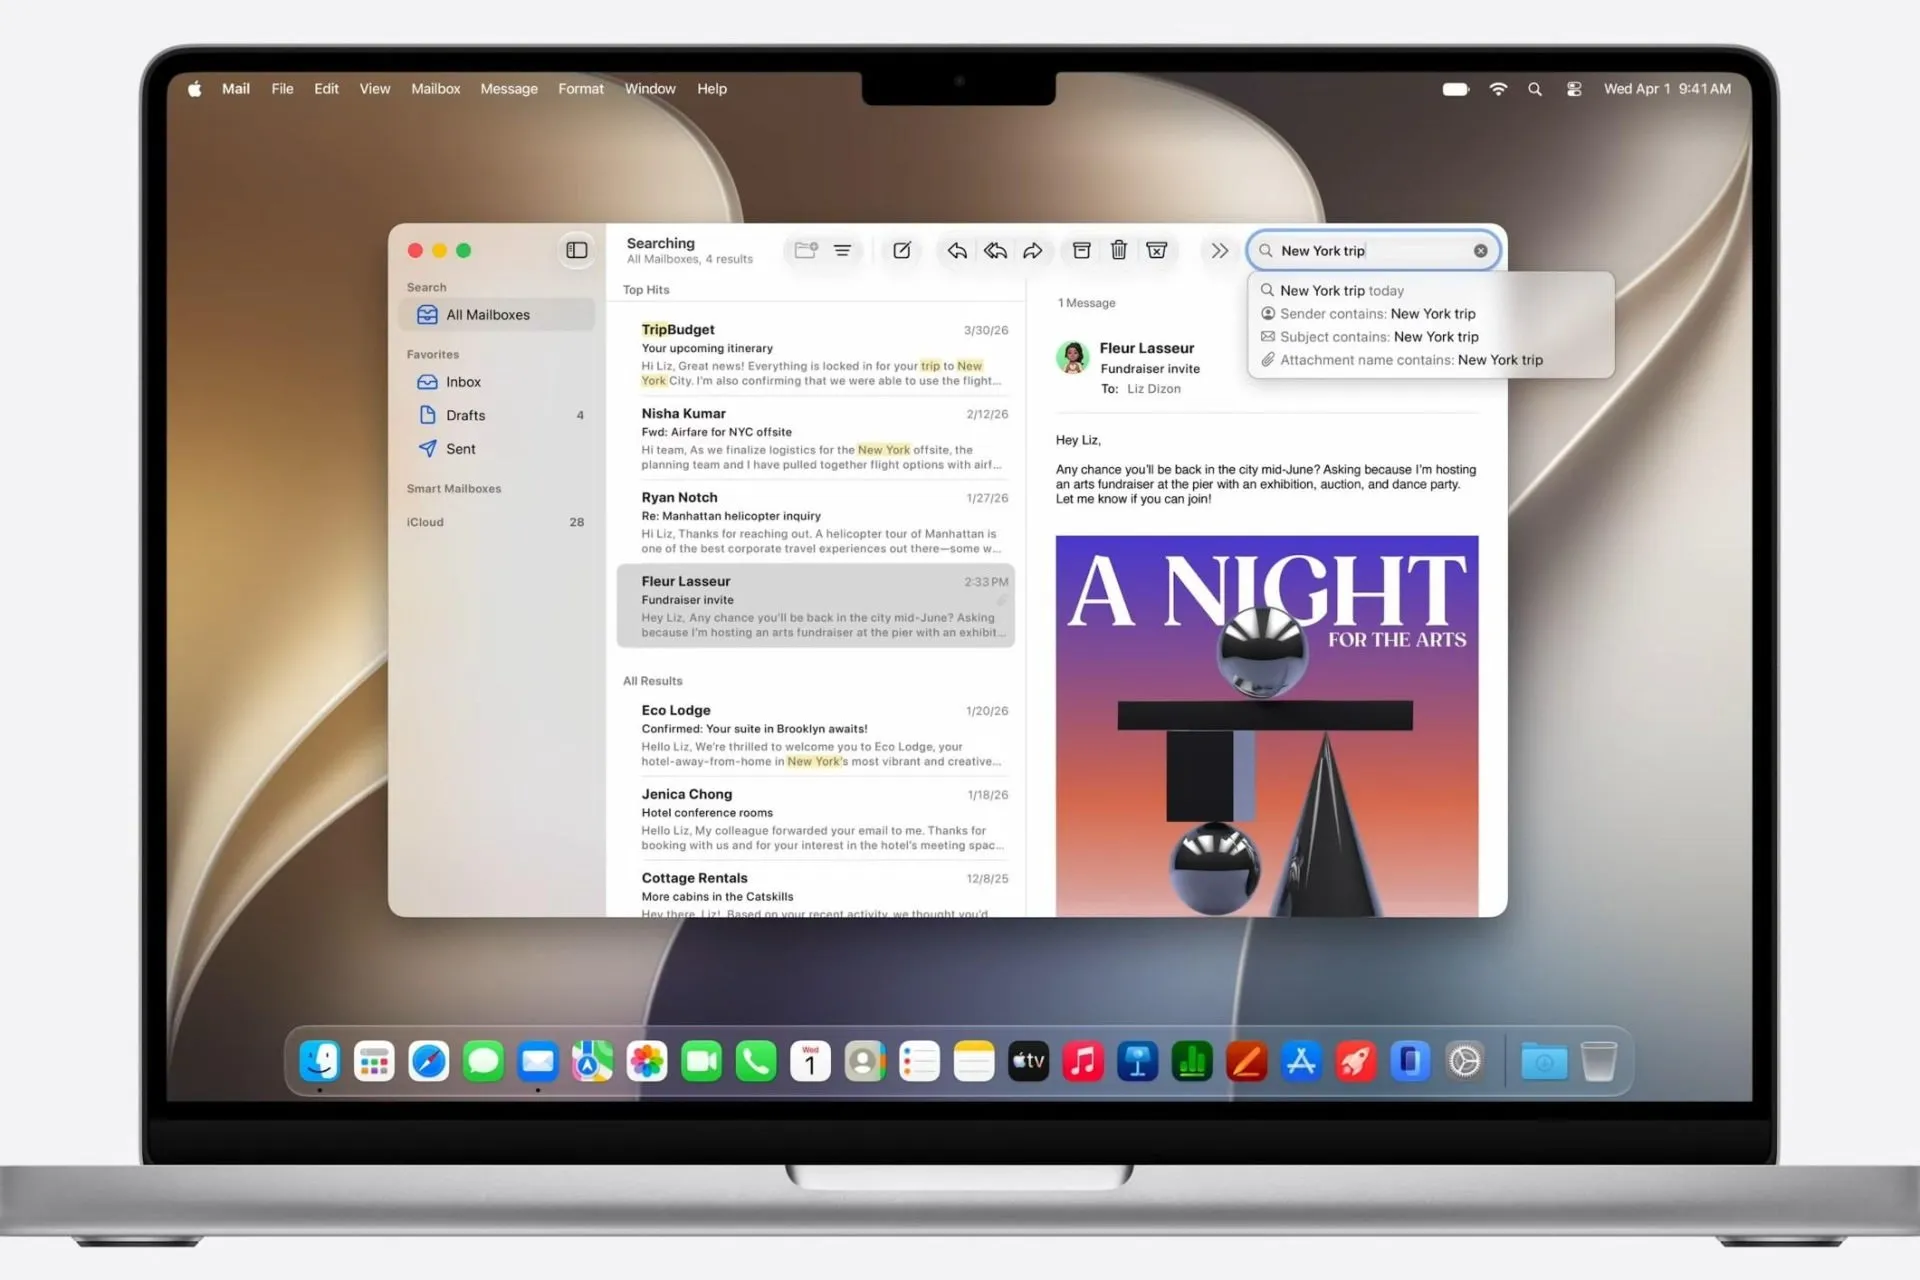Click recipient Liz Dizon in header

tap(1154, 389)
